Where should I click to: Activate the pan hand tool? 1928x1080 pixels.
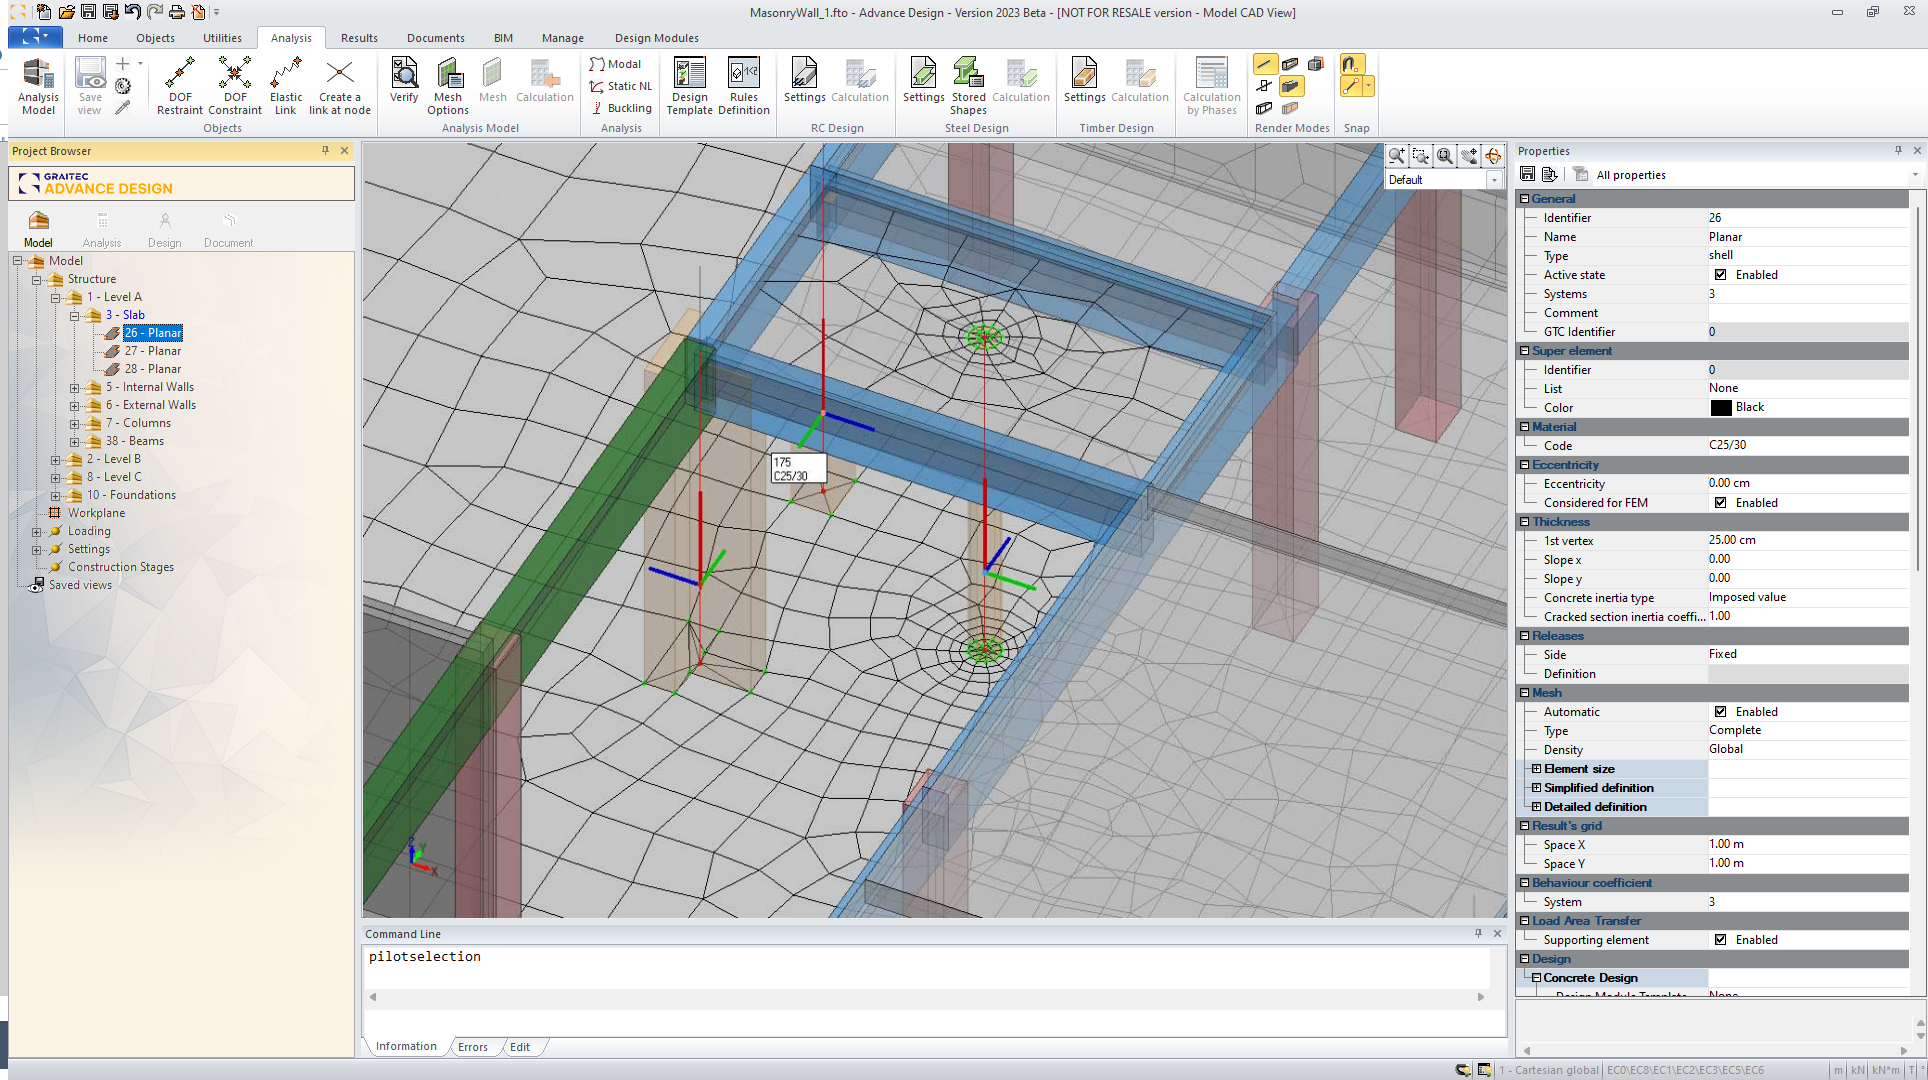(x=1469, y=156)
